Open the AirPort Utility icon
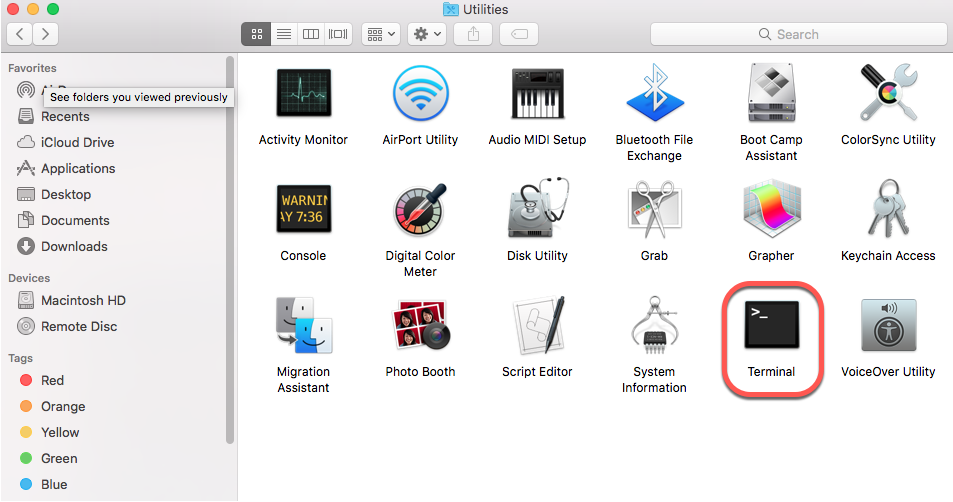 421,93
